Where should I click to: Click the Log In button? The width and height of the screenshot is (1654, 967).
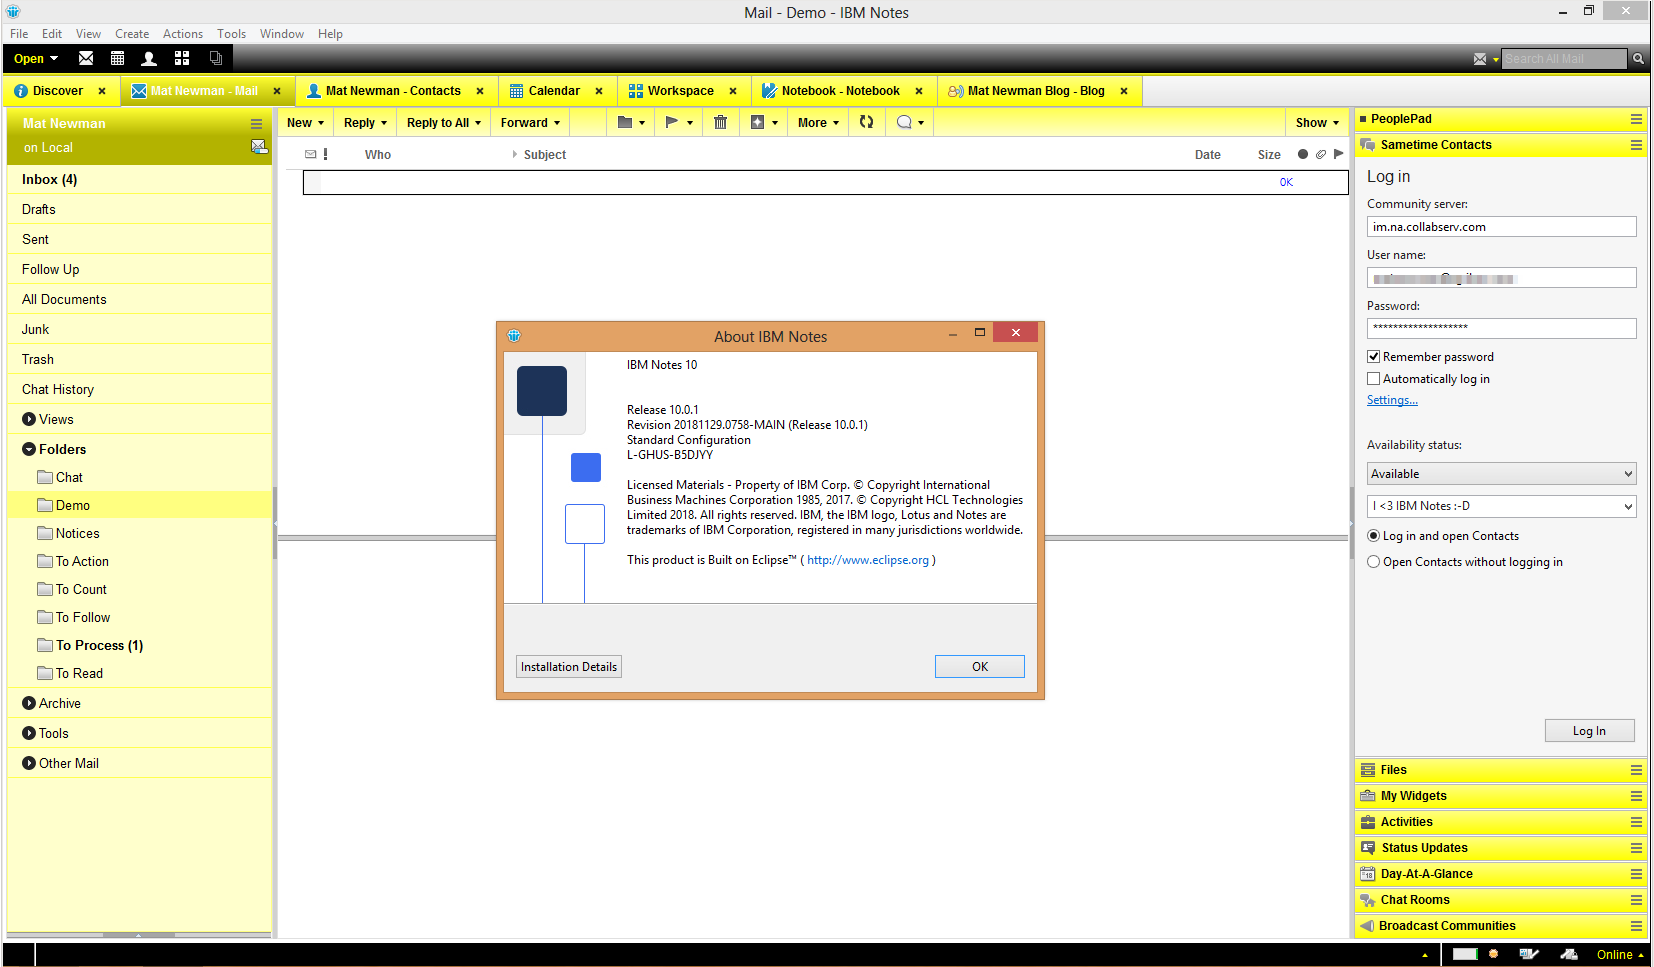click(1590, 731)
